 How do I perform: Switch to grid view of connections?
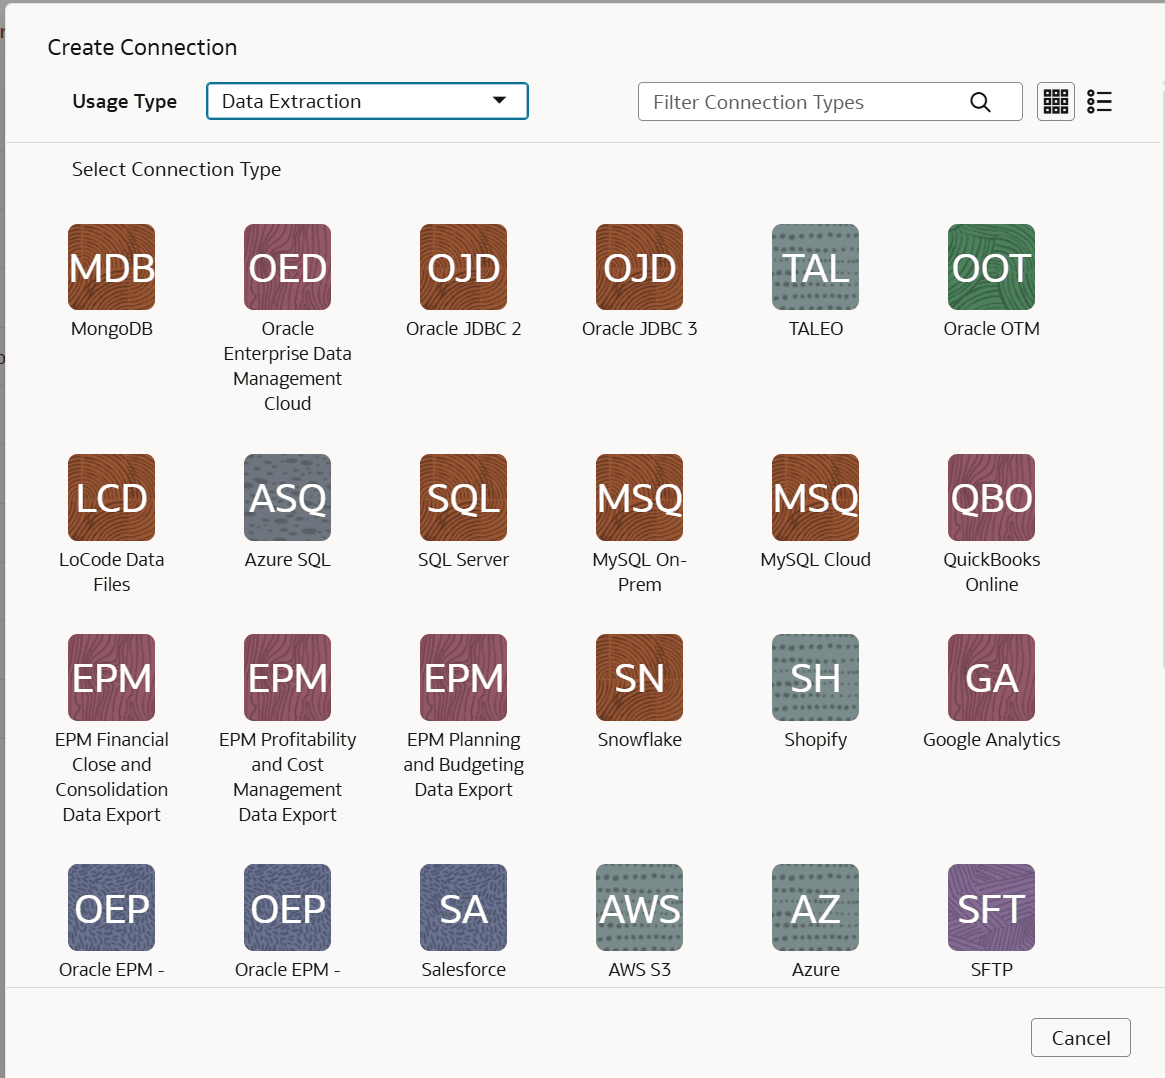(1056, 101)
